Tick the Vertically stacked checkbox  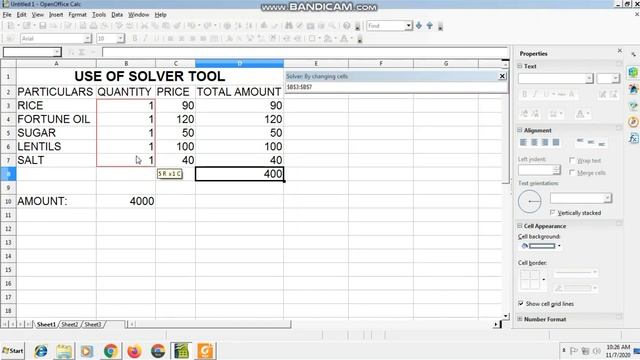(x=553, y=212)
